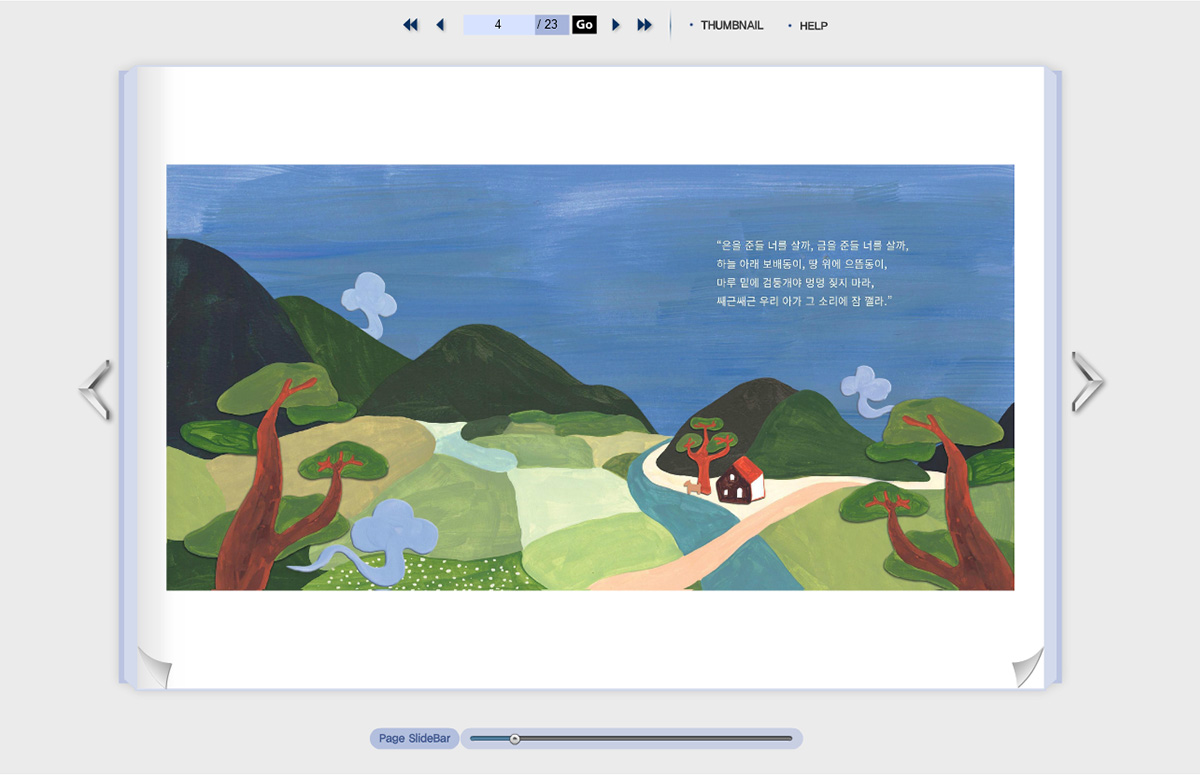Jump to last page with double-right arrow
Screen dimensions: 1200x776
(x=645, y=25)
